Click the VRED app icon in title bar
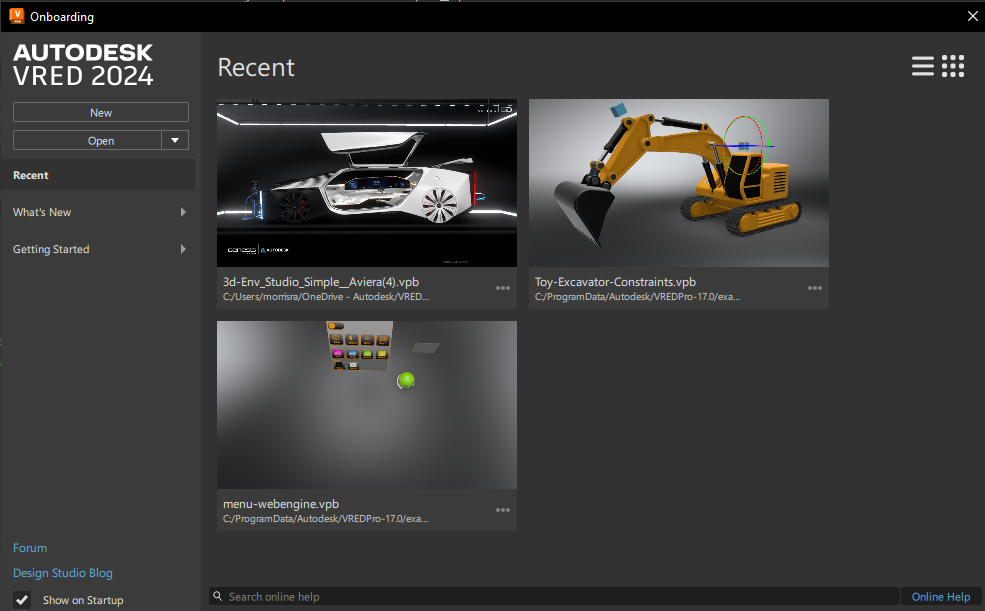 click(x=16, y=16)
